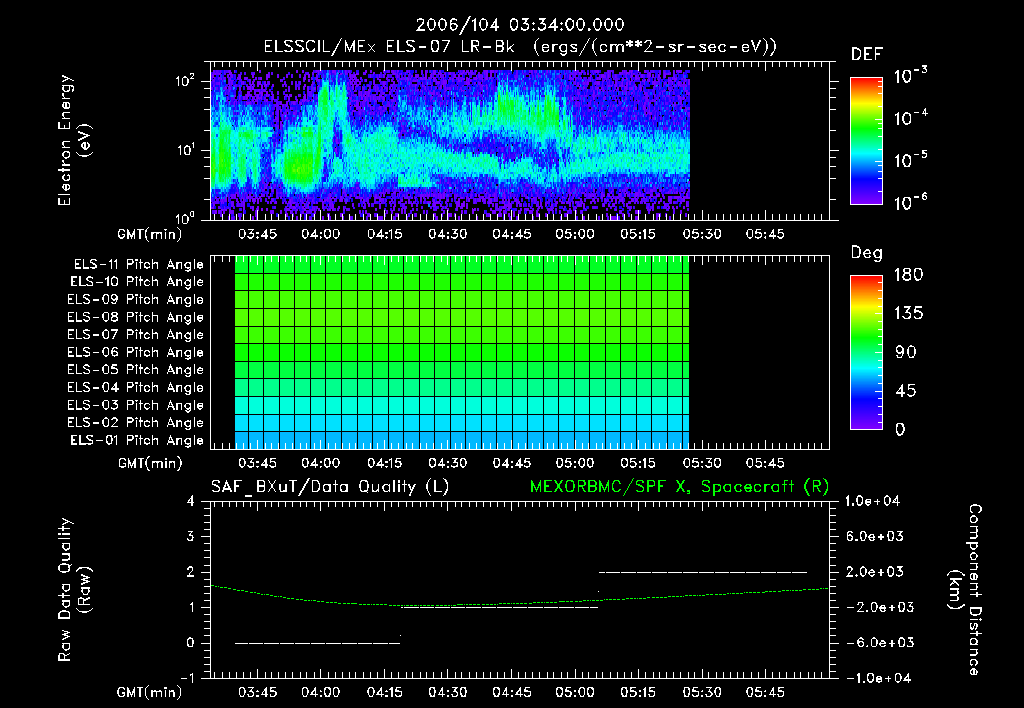The image size is (1024, 708).
Task: Select the ELS-02 Pitch Angle row label
Action: pyautogui.click(x=136, y=423)
